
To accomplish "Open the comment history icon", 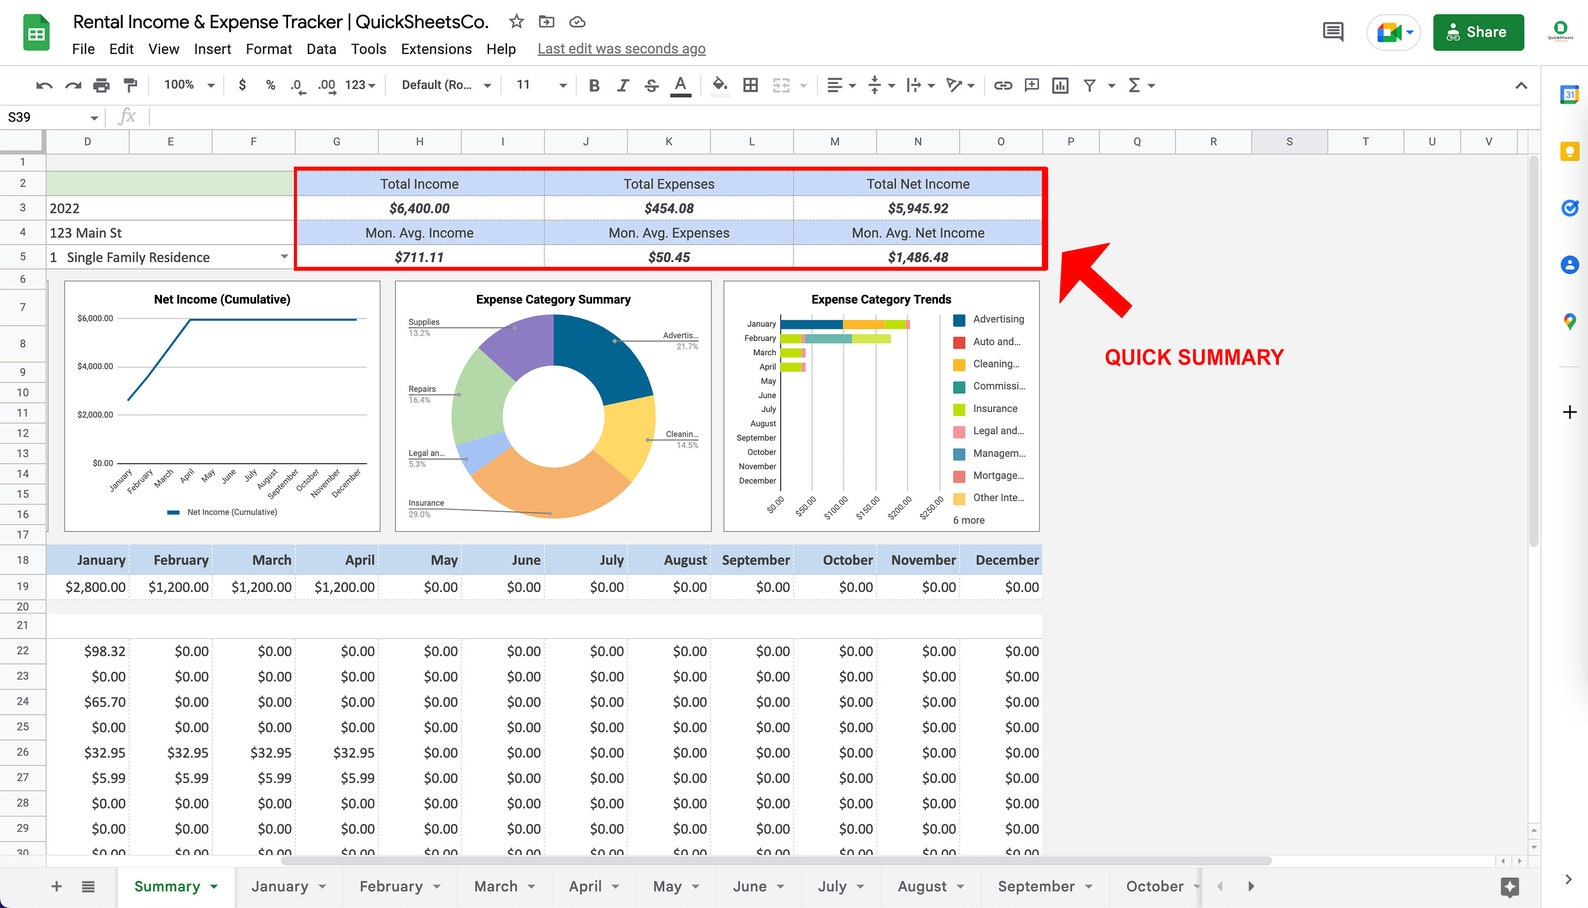I will (x=1333, y=32).
